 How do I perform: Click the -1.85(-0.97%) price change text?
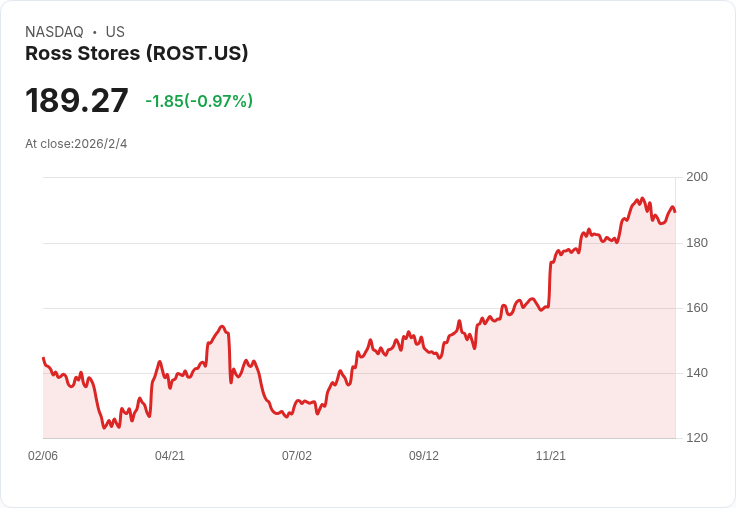(199, 101)
